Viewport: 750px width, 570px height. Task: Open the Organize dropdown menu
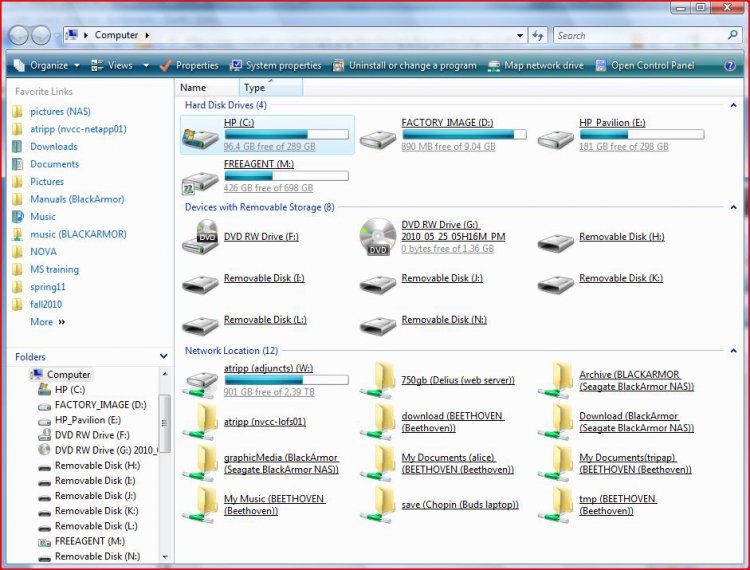[x=47, y=66]
